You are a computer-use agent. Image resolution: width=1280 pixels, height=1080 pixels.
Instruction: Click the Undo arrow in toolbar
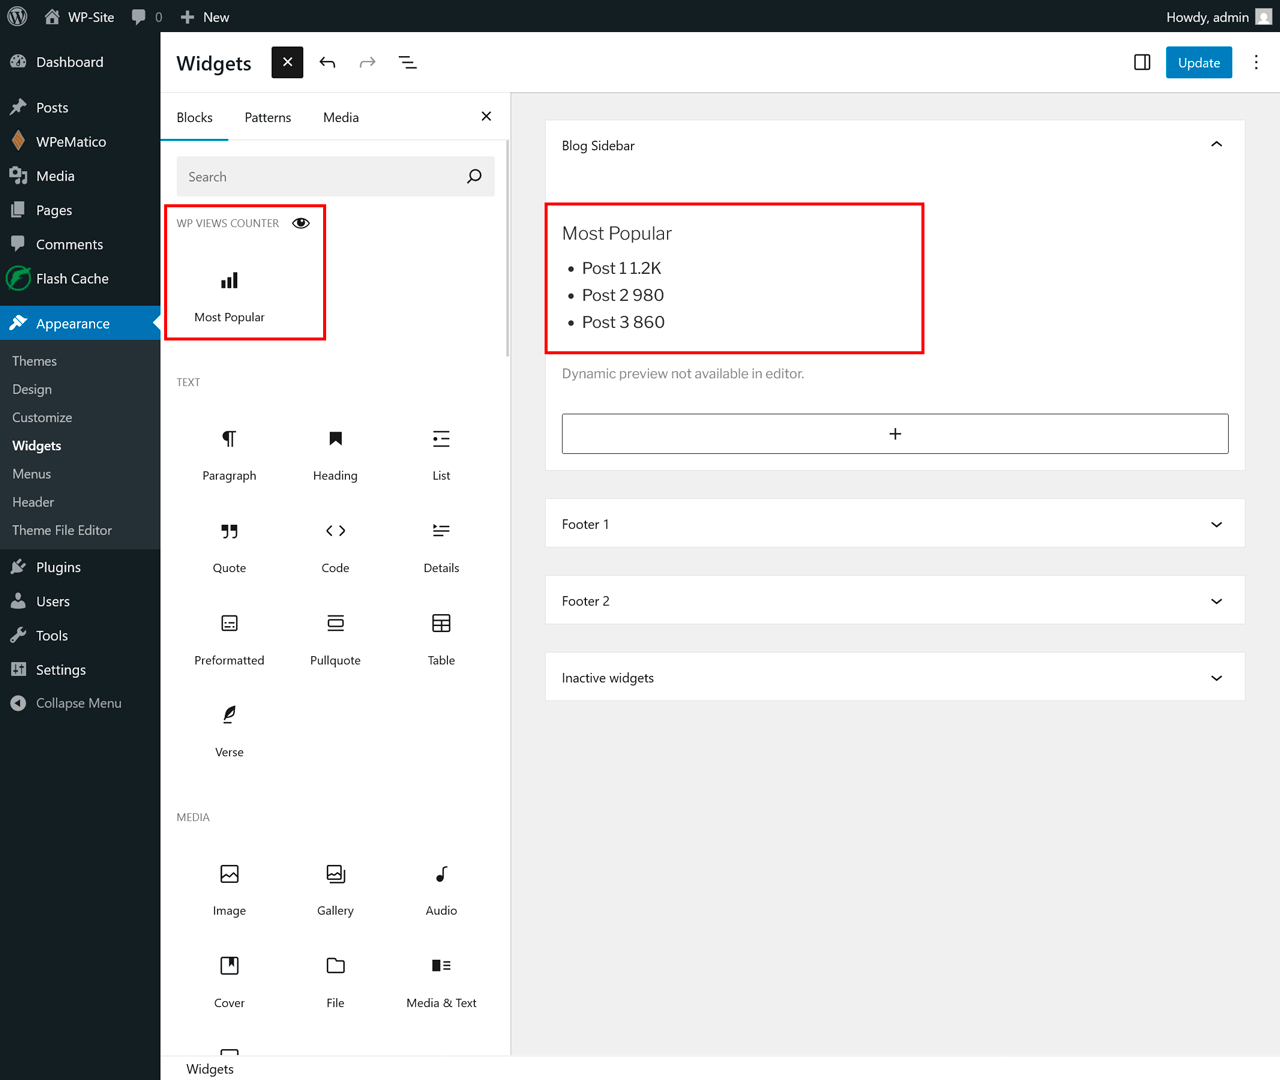(x=327, y=63)
